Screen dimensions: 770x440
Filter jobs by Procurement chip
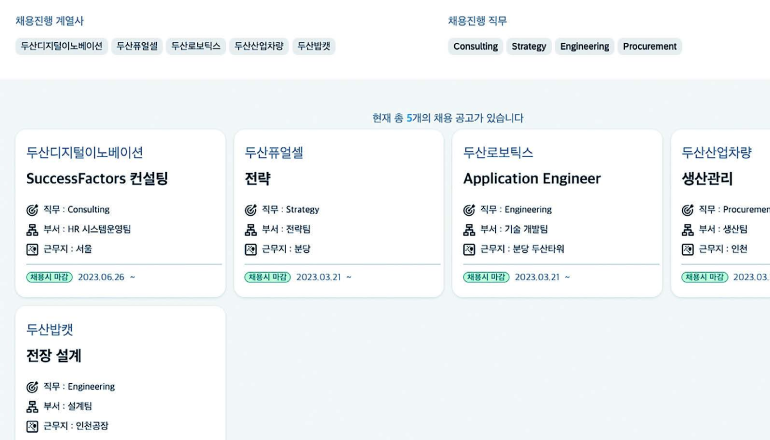click(650, 46)
